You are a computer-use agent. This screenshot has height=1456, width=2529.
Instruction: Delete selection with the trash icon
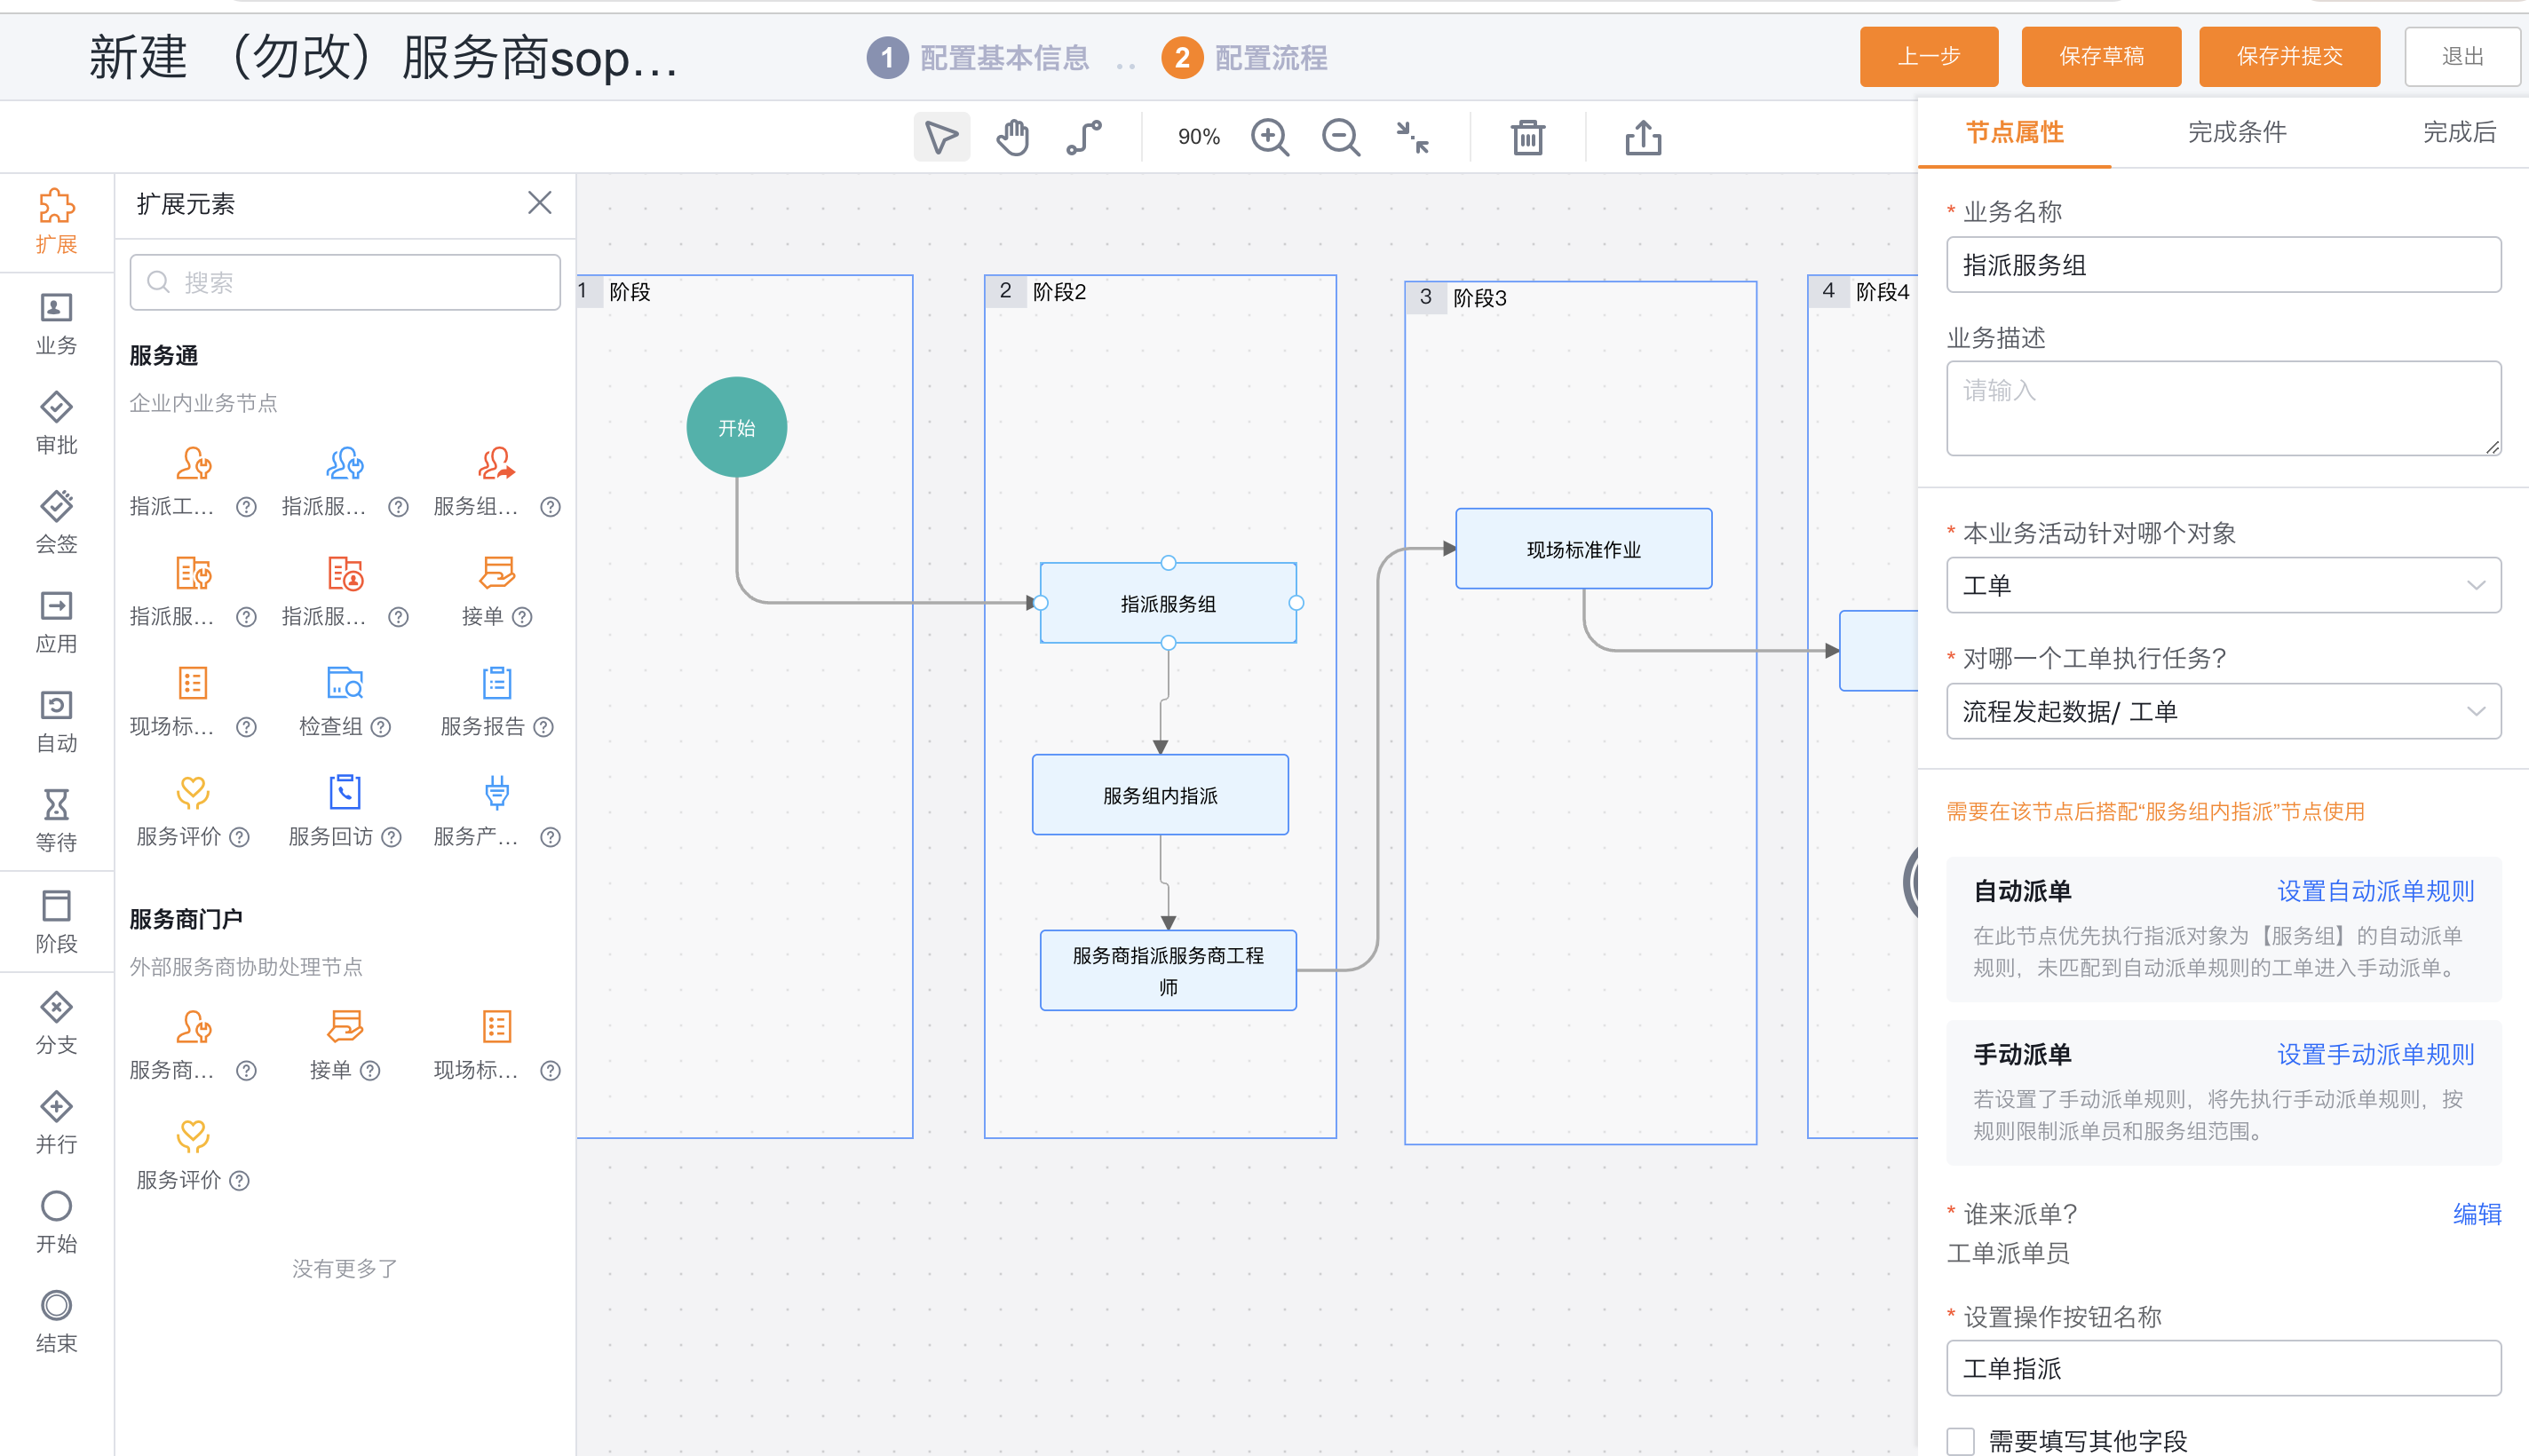coord(1527,137)
